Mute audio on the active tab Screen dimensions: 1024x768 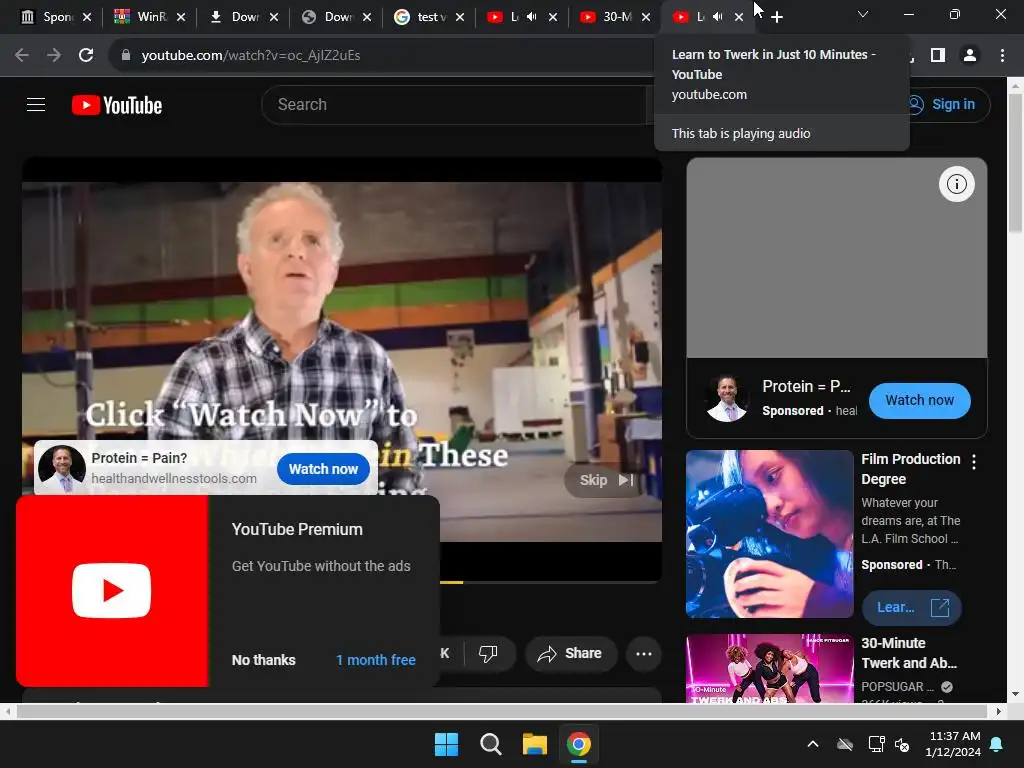pos(718,17)
